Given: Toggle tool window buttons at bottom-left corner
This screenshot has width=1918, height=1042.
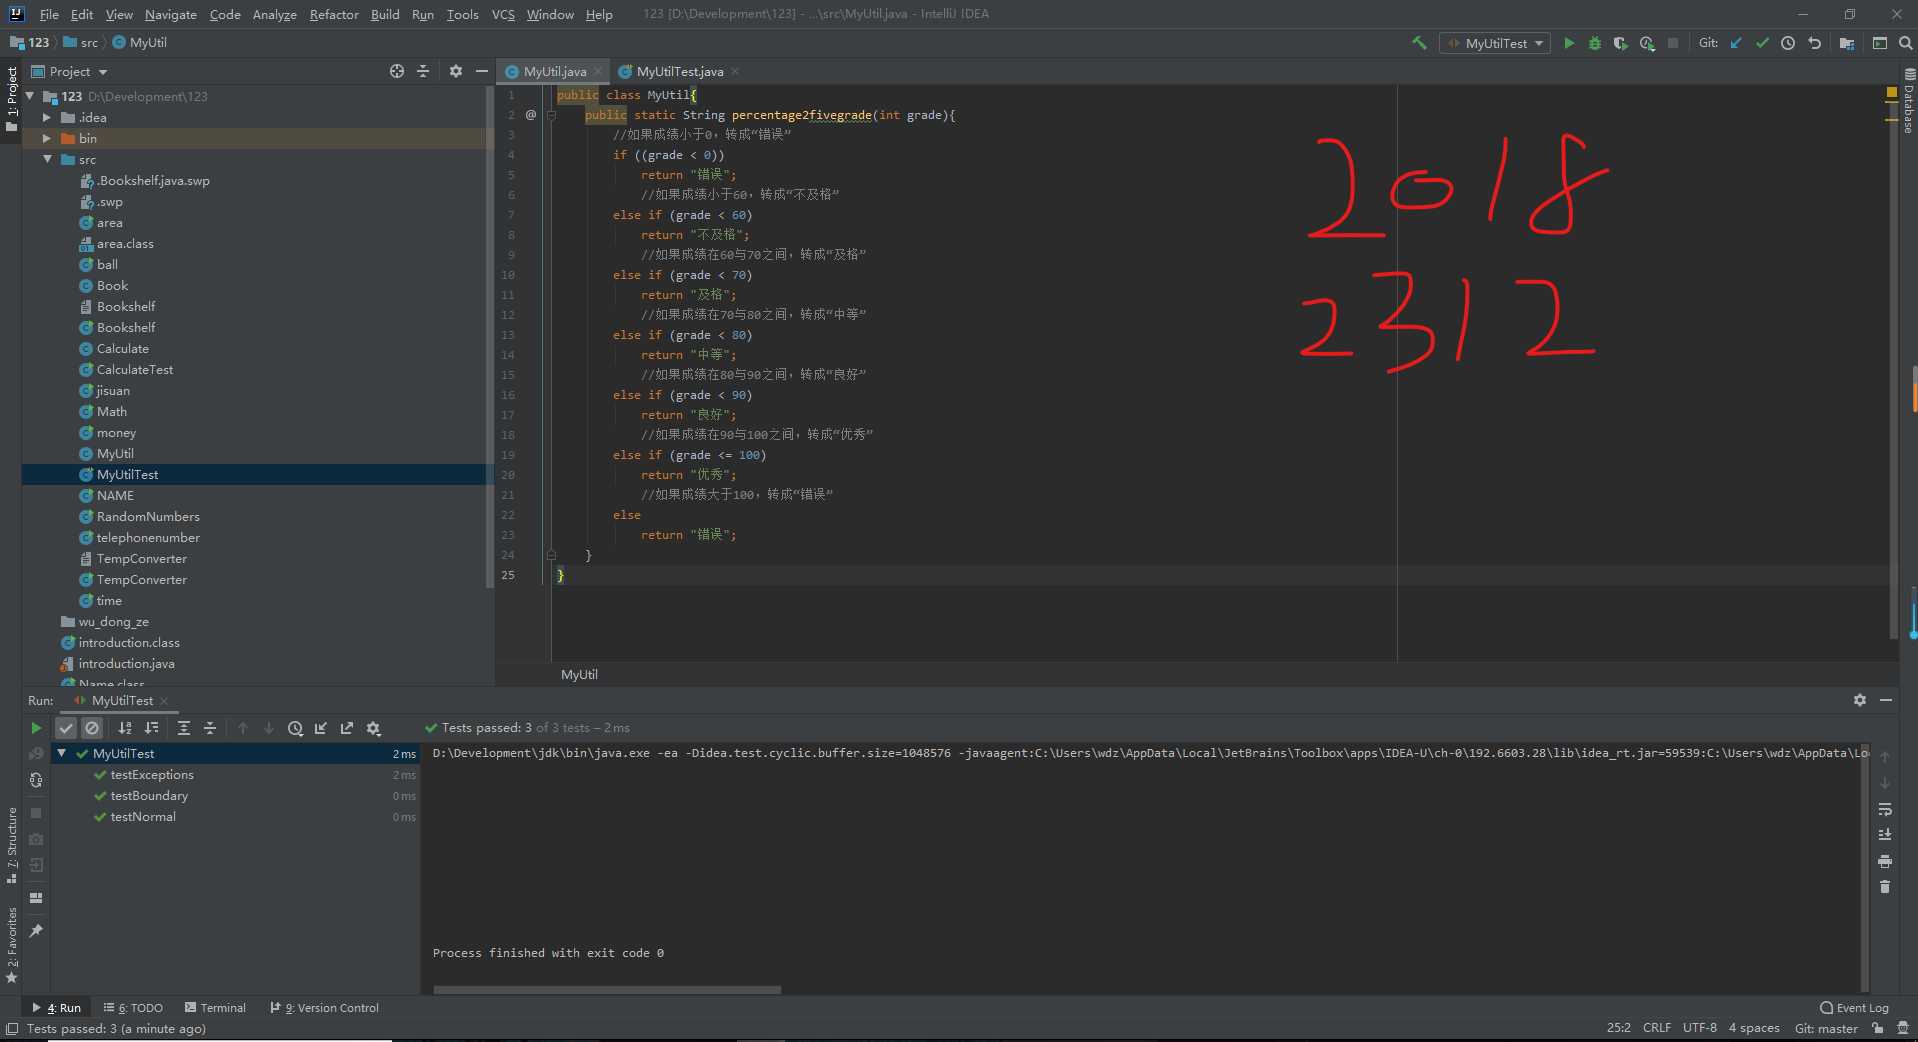Looking at the screenshot, I should tap(12, 1029).
